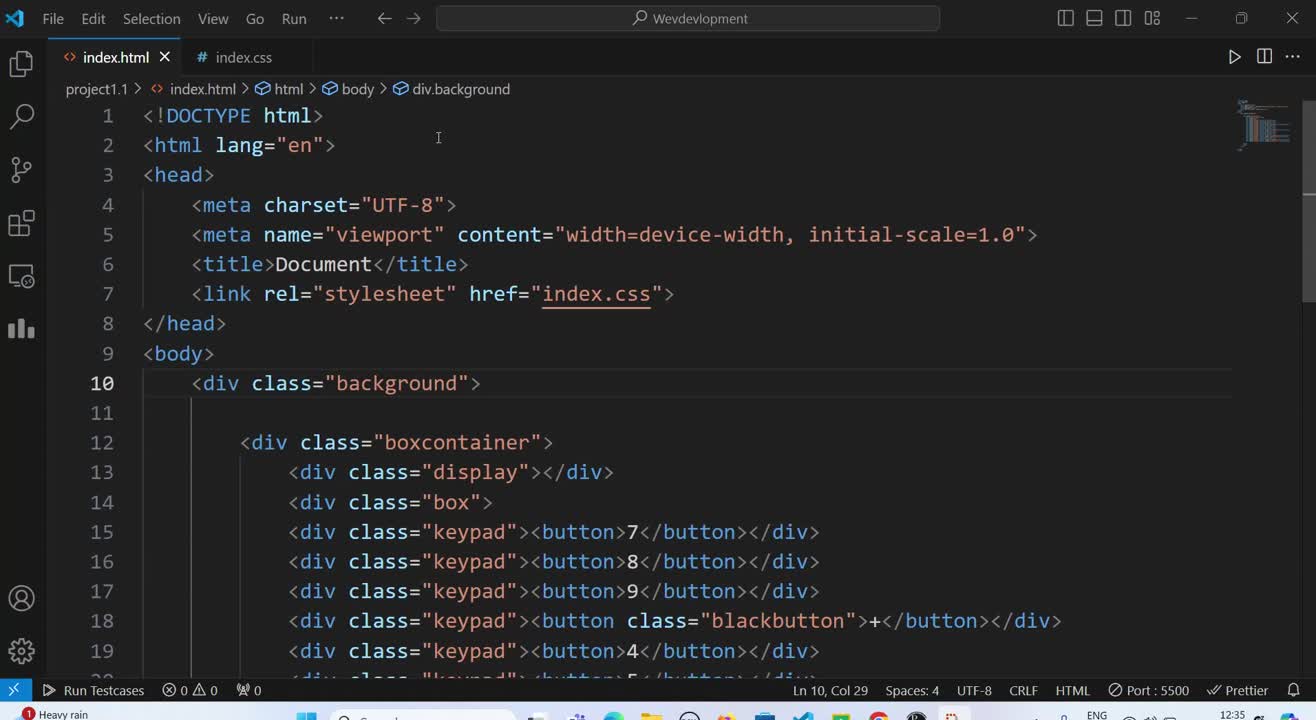The height and width of the screenshot is (720, 1316).
Task: Change language mode via HTML
Action: click(1072, 690)
